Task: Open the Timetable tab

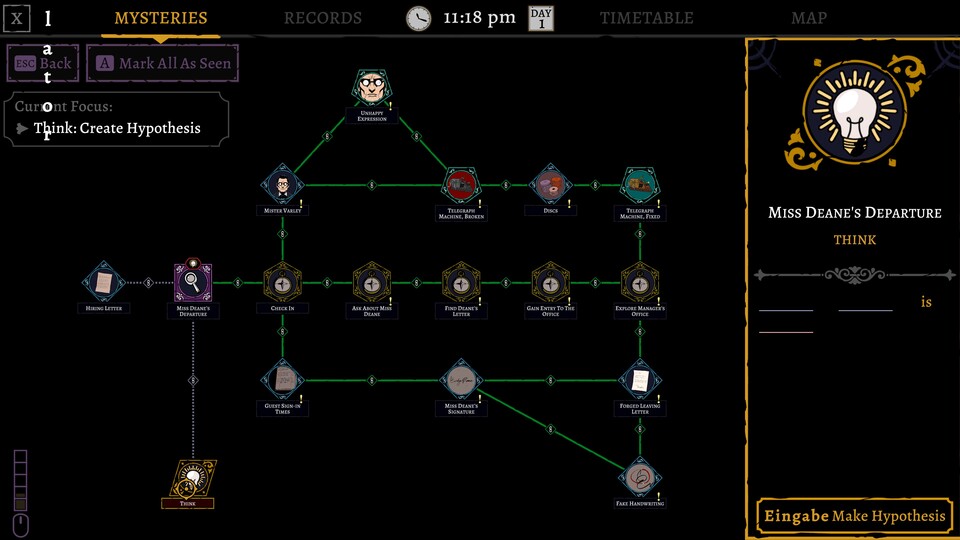Action: click(646, 18)
